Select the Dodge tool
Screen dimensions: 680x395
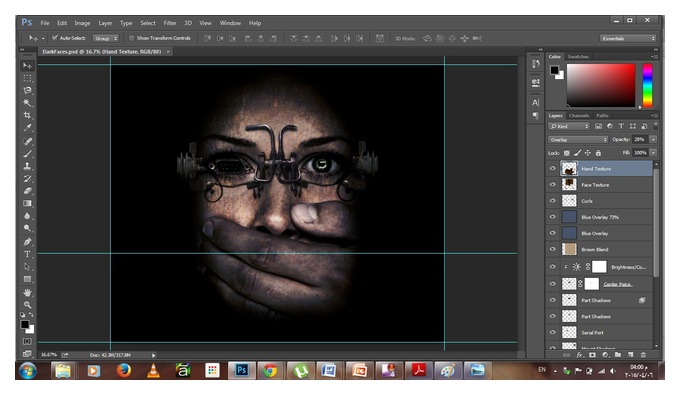coord(27,228)
